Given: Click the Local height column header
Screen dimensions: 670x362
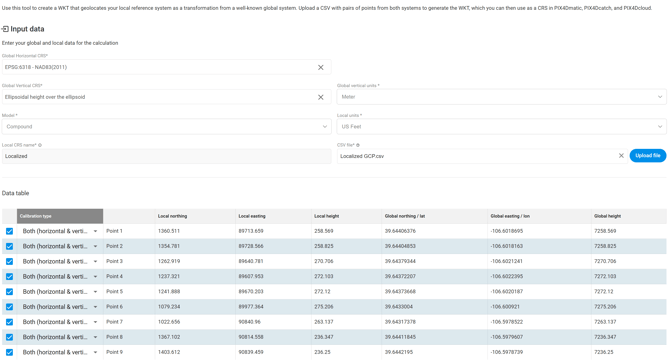Looking at the screenshot, I should [x=347, y=216].
